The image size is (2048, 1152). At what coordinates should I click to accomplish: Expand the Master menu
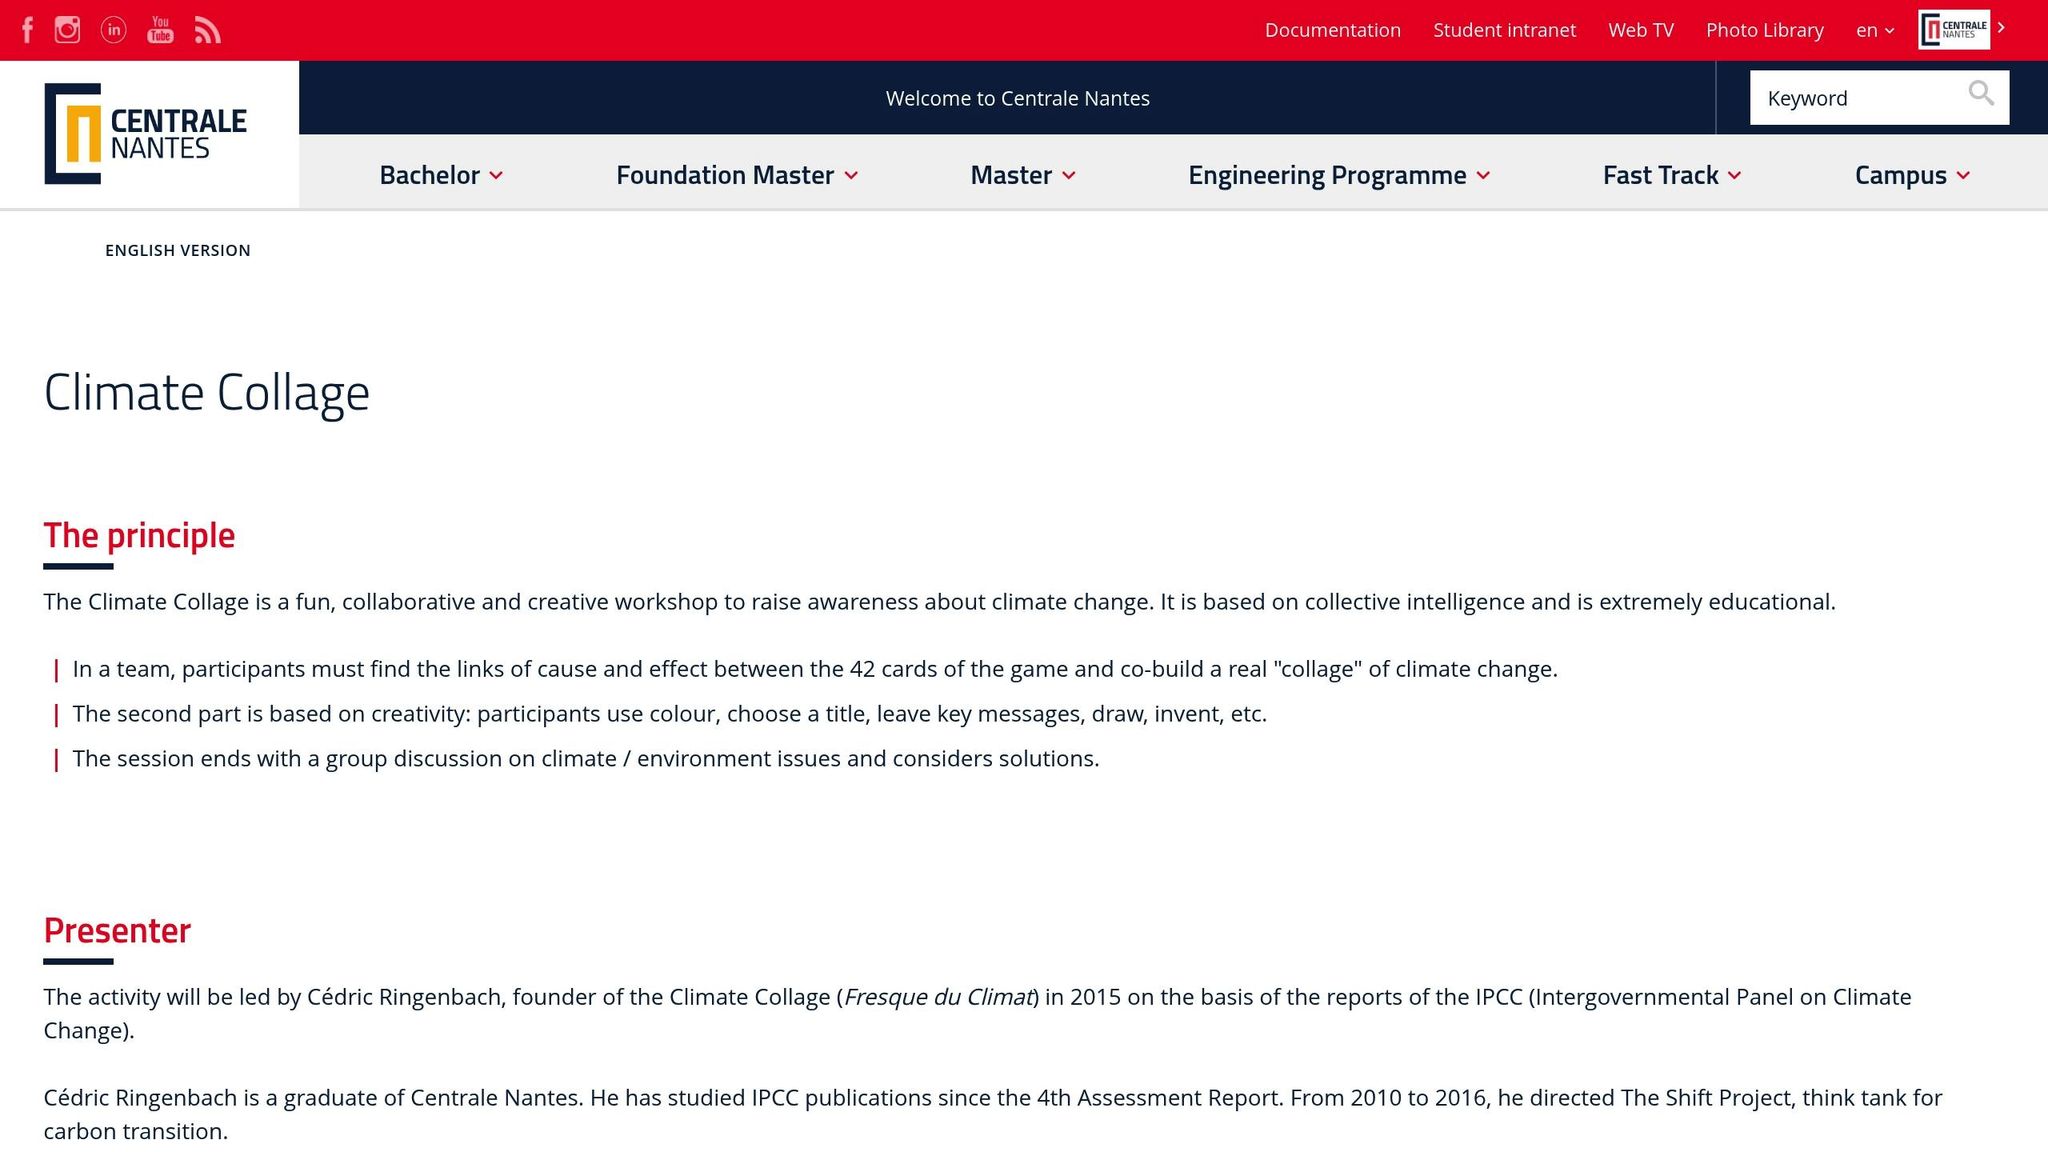tap(1023, 175)
